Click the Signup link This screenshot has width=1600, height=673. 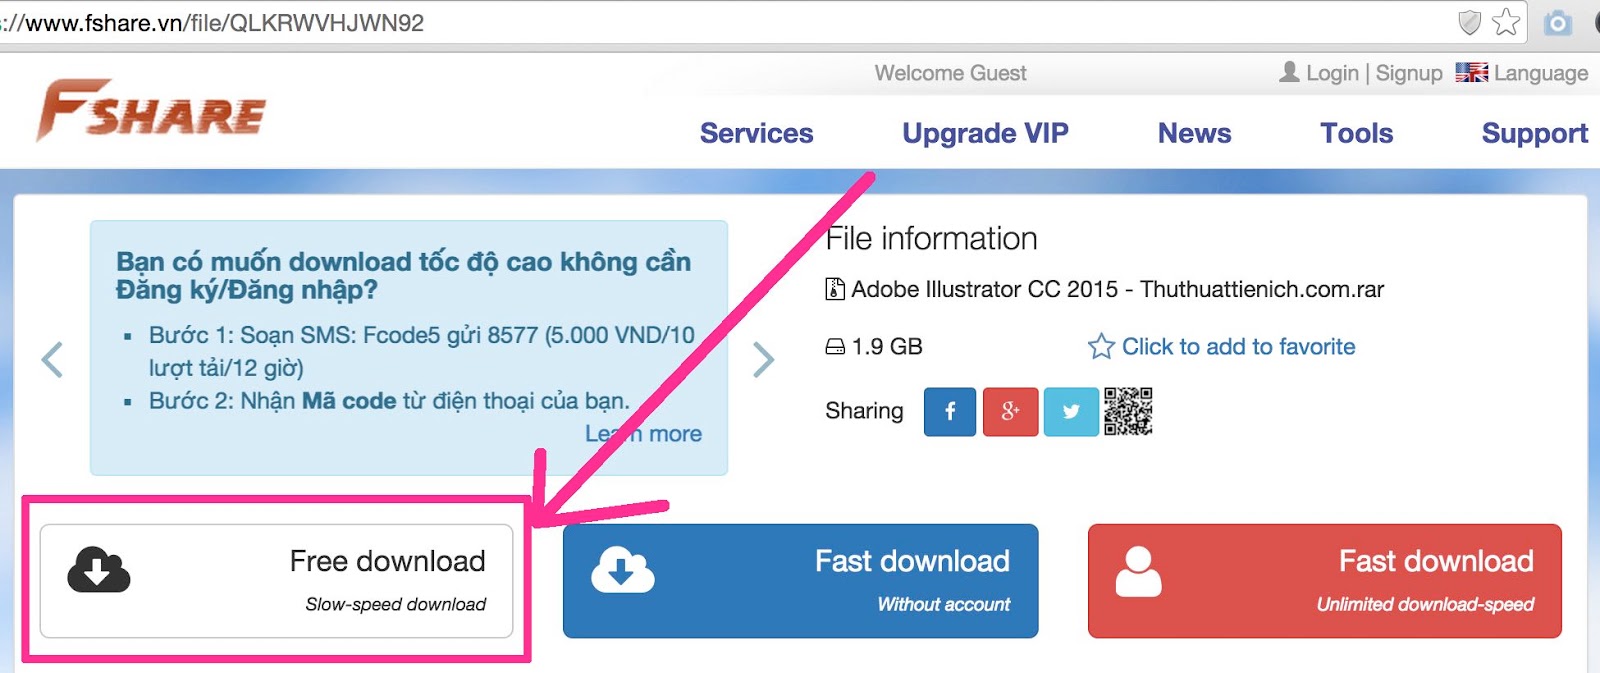pos(1409,73)
